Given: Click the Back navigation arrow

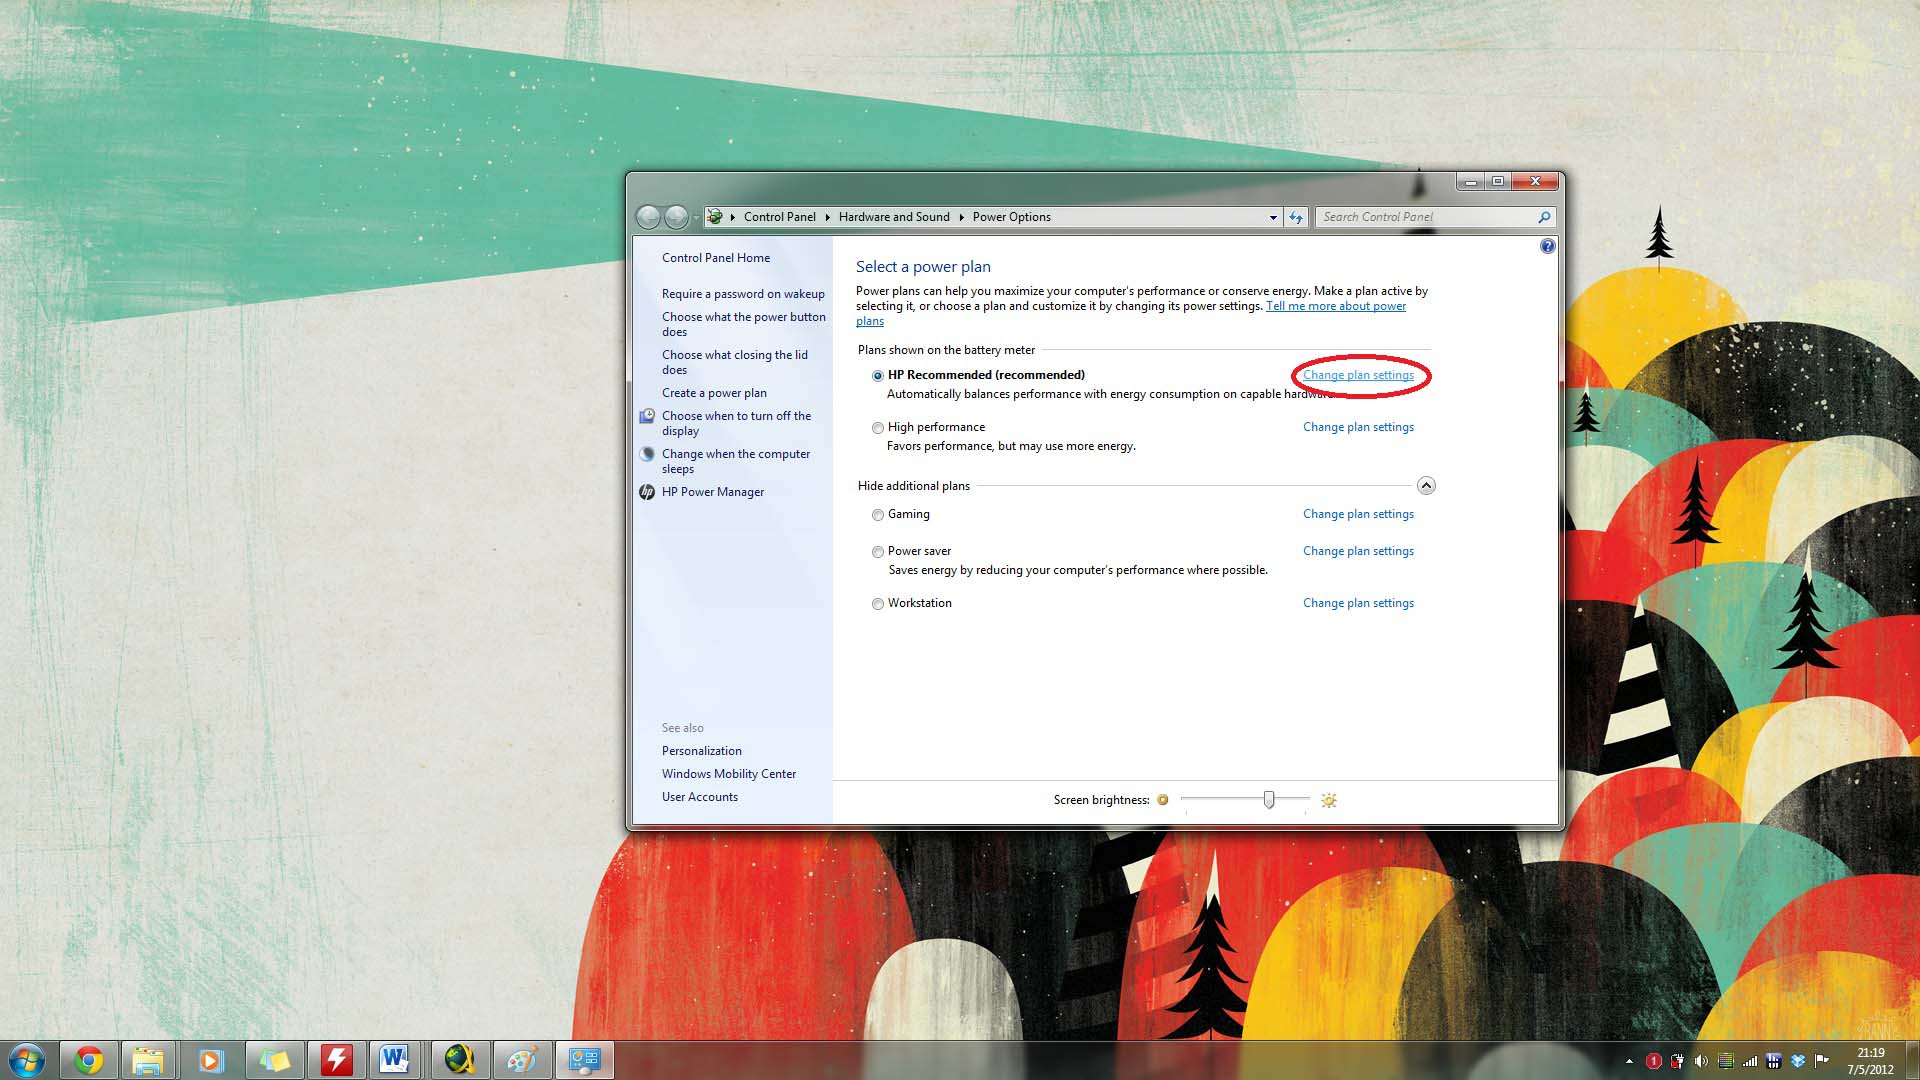Looking at the screenshot, I should pos(648,217).
